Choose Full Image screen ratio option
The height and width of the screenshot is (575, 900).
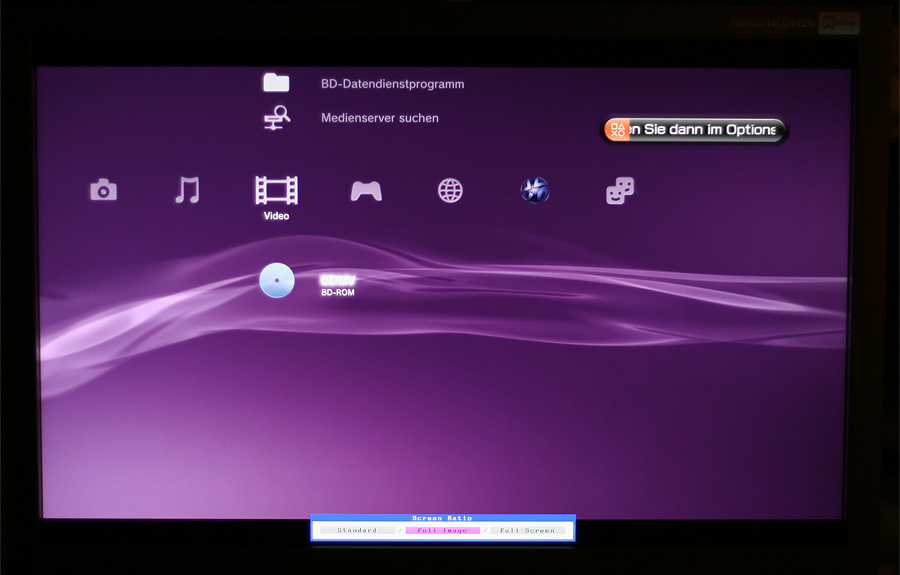[442, 530]
